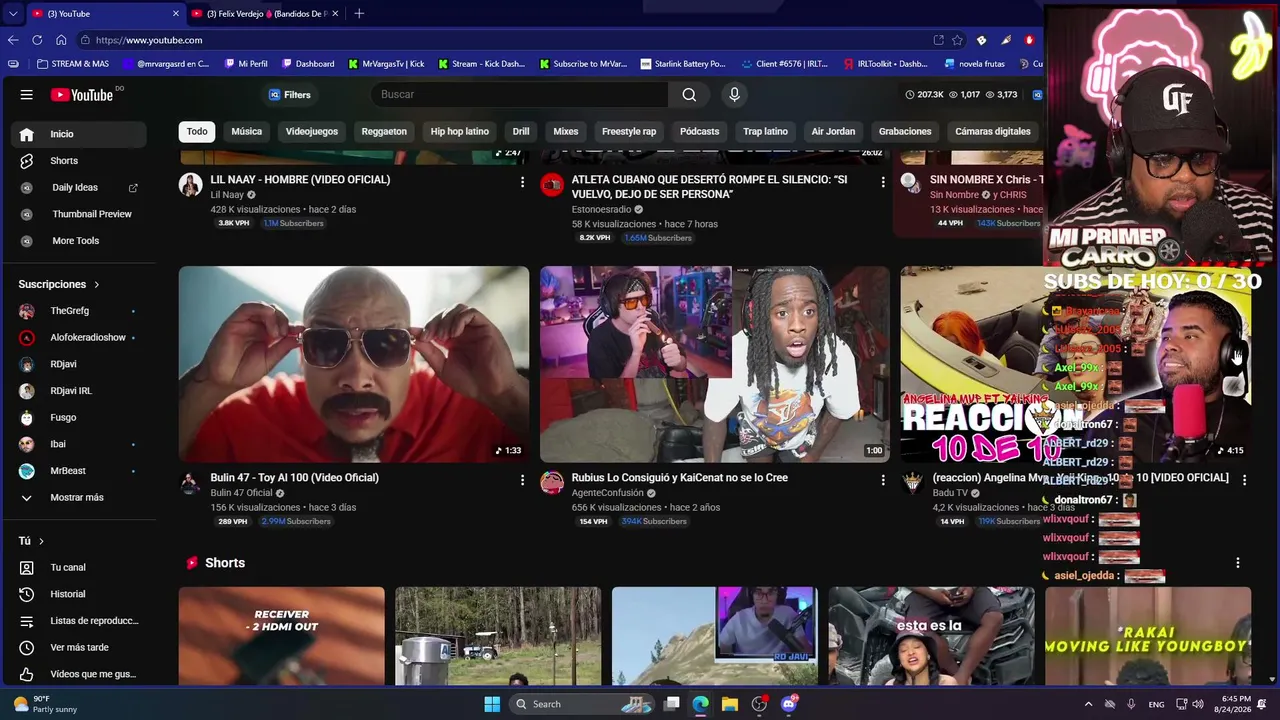
Task: Select the Todo filter chip
Action: (x=197, y=131)
